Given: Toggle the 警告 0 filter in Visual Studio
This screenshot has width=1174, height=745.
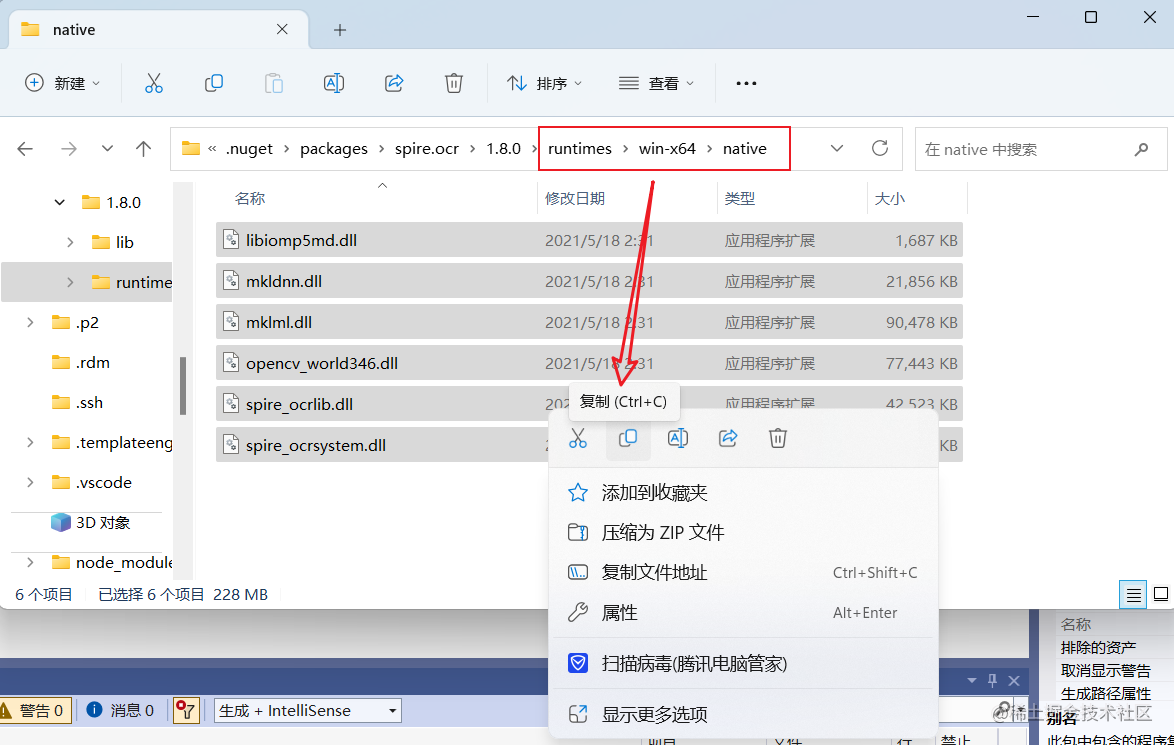Looking at the screenshot, I should [37, 710].
